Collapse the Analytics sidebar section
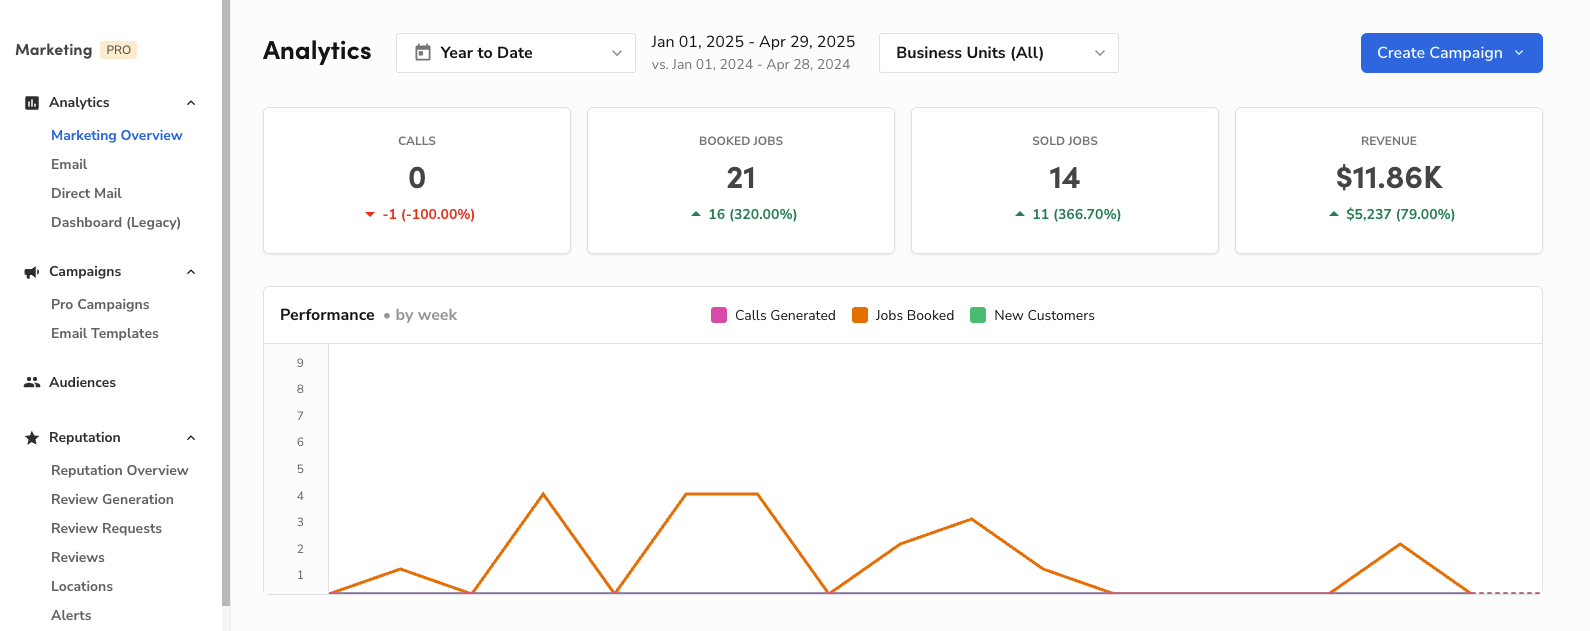The width and height of the screenshot is (1590, 631). [x=191, y=103]
